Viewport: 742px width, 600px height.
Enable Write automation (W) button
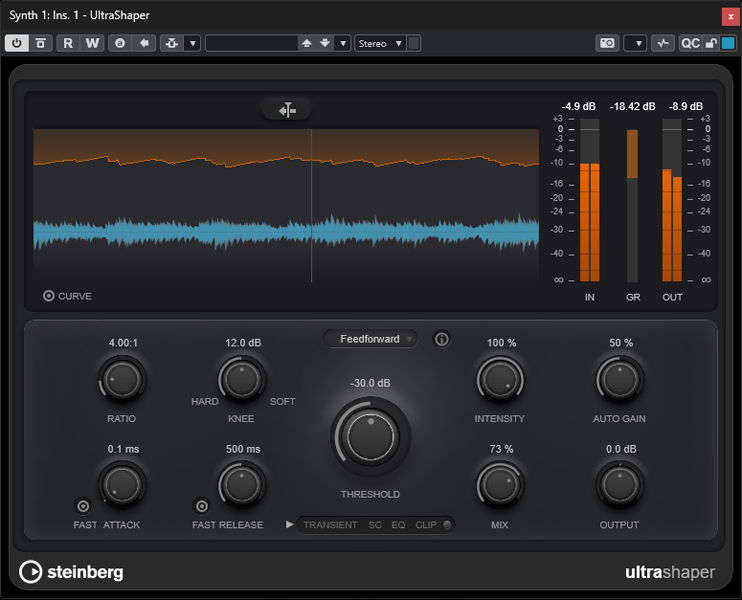(x=92, y=43)
